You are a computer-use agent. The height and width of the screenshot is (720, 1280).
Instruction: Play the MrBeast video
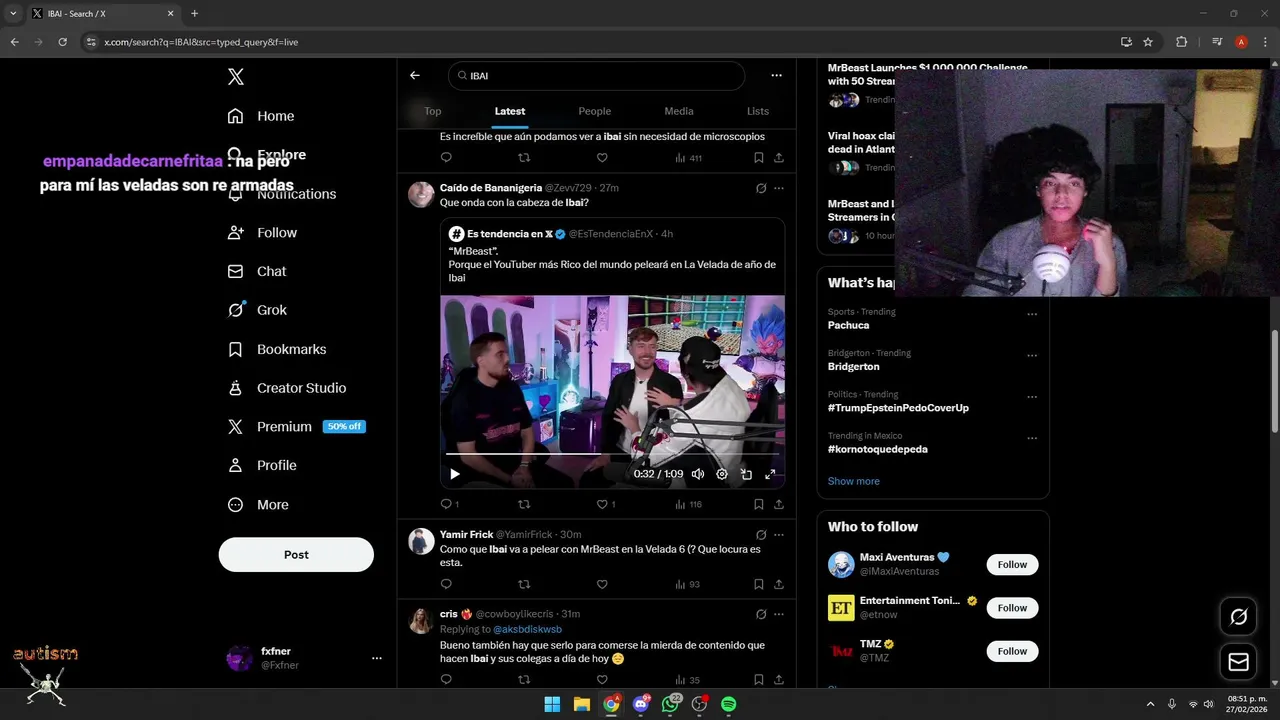tap(454, 474)
